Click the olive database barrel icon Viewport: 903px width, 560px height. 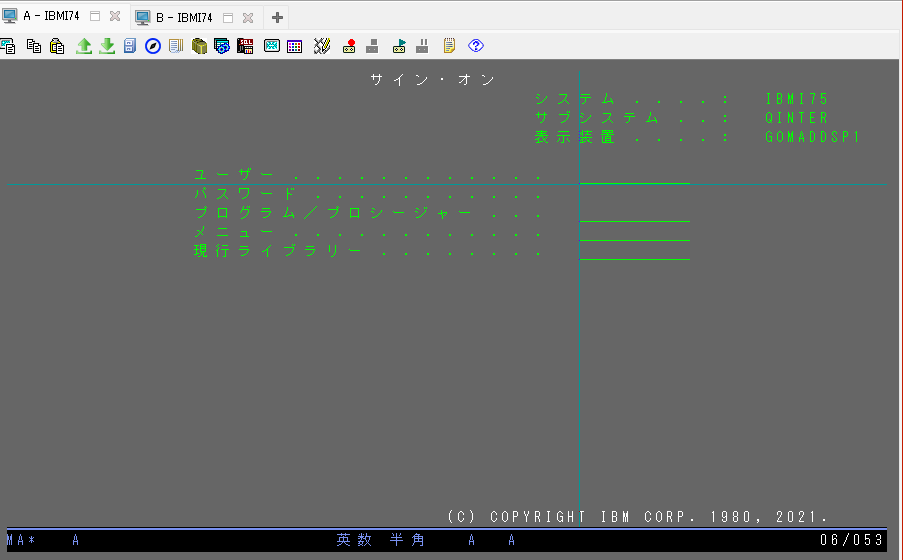point(199,46)
